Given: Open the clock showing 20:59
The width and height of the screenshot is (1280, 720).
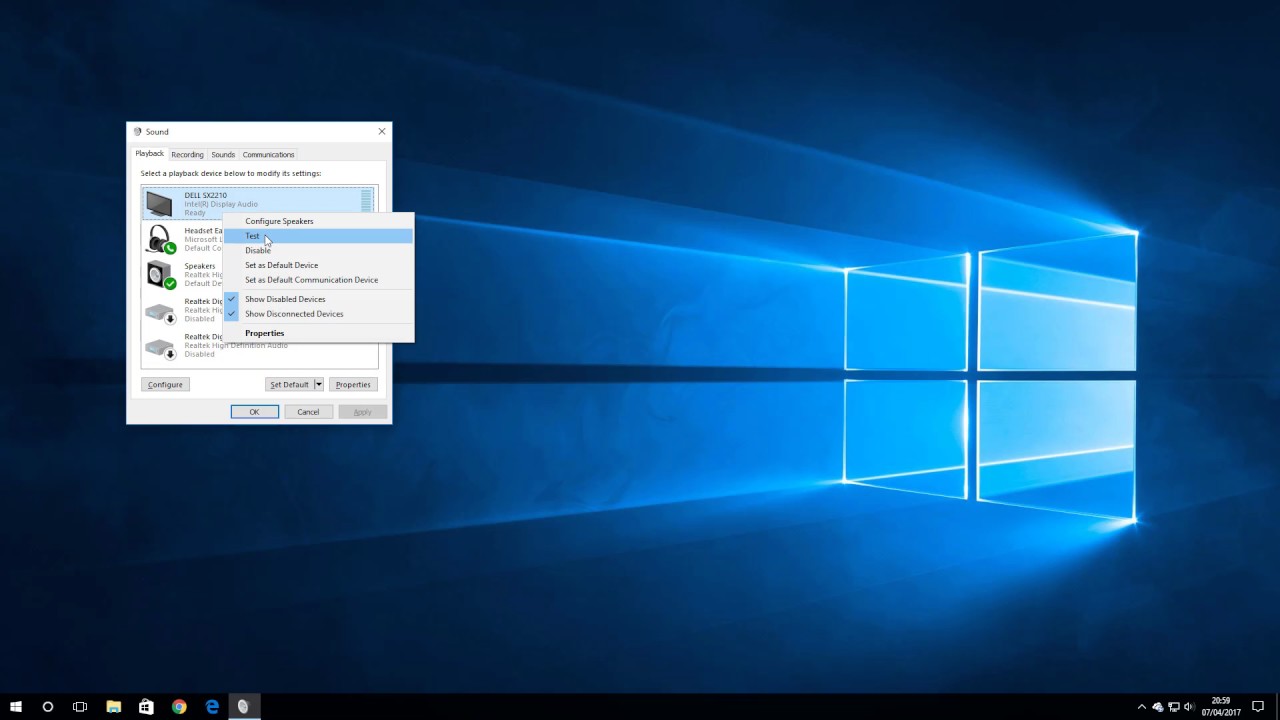Looking at the screenshot, I should click(1220, 707).
